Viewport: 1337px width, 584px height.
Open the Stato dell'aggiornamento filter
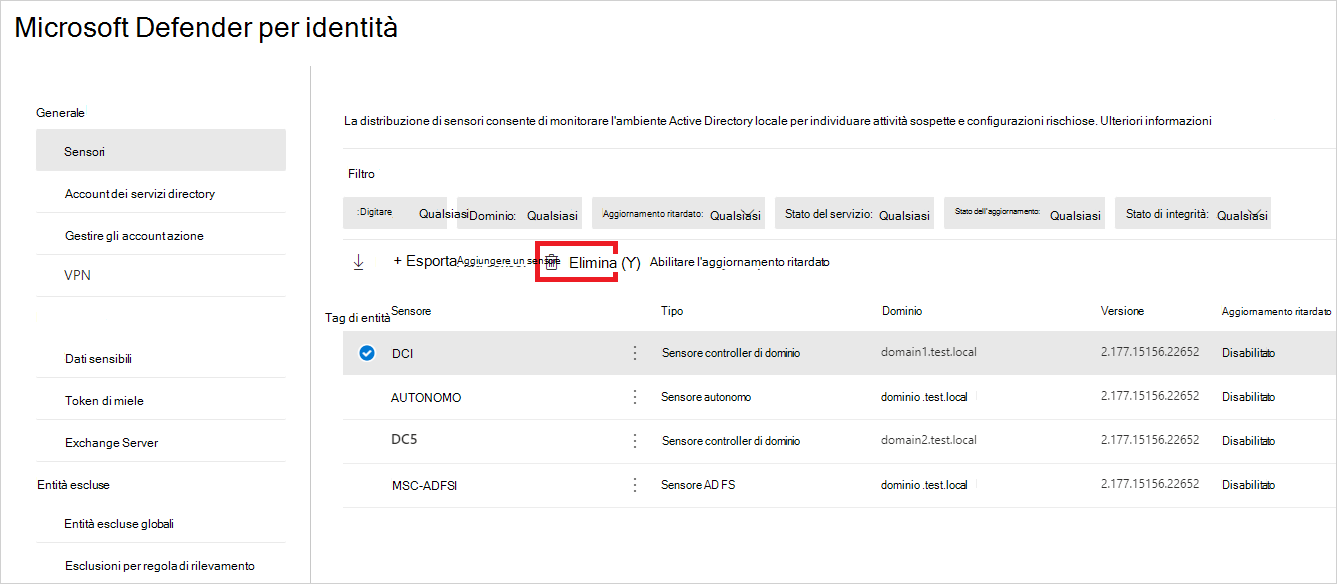pos(1024,214)
